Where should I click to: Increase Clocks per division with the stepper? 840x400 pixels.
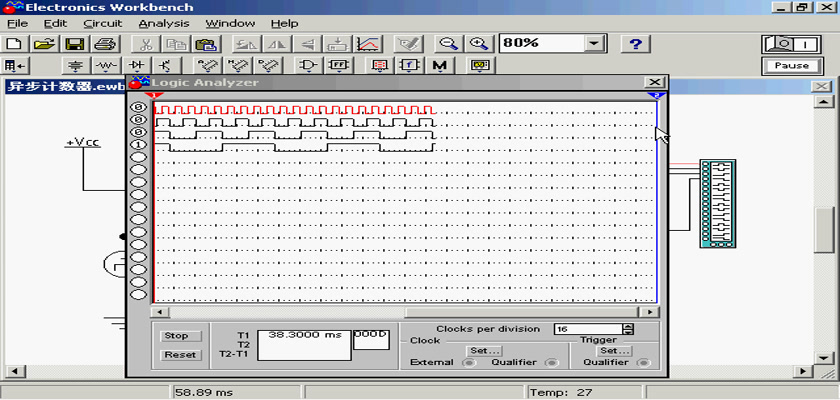tap(628, 326)
